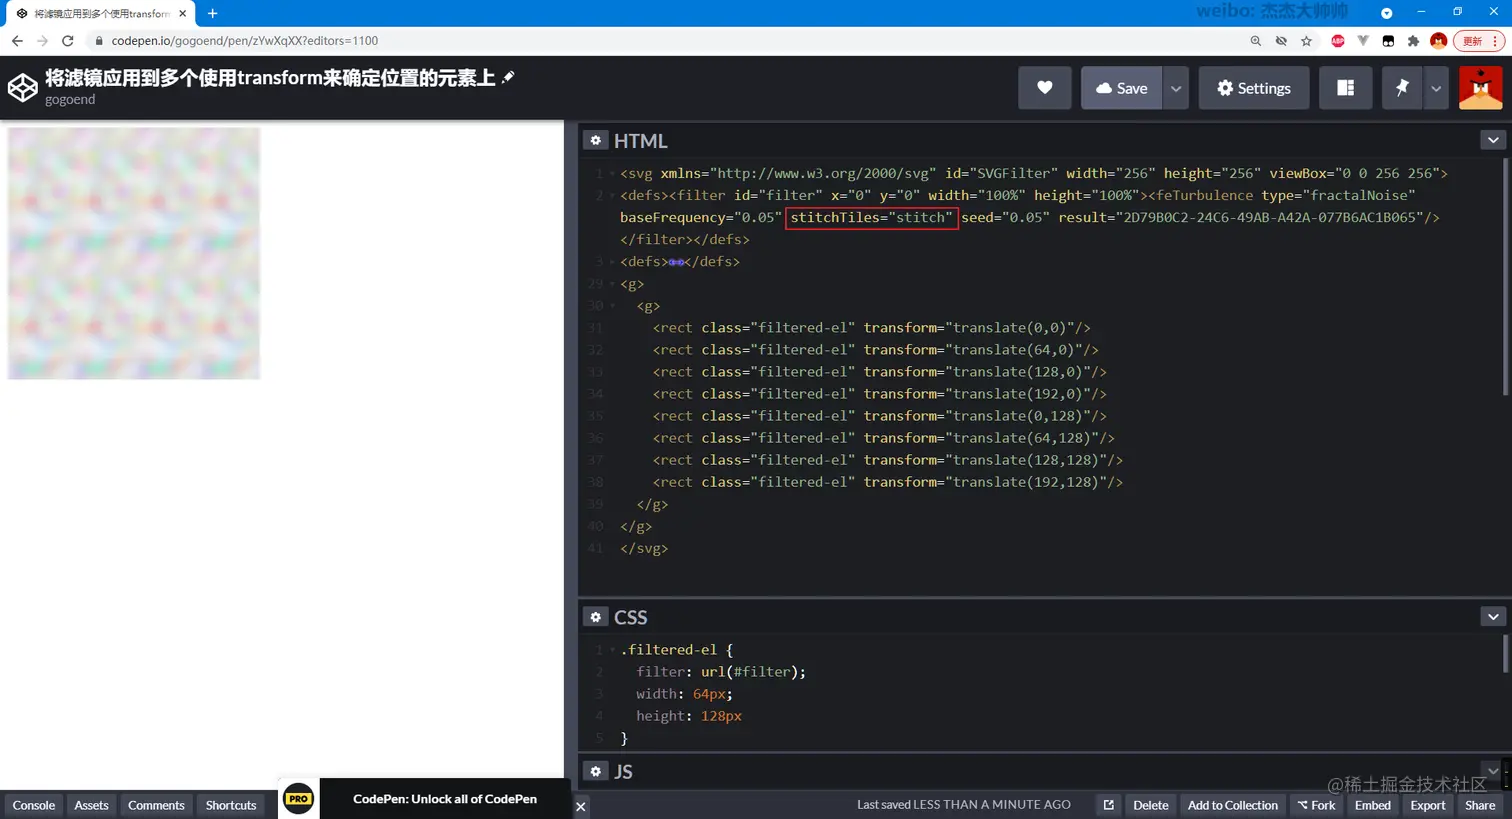Open the Tampermonkey extension icon
This screenshot has width=1512, height=819.
click(x=1388, y=41)
